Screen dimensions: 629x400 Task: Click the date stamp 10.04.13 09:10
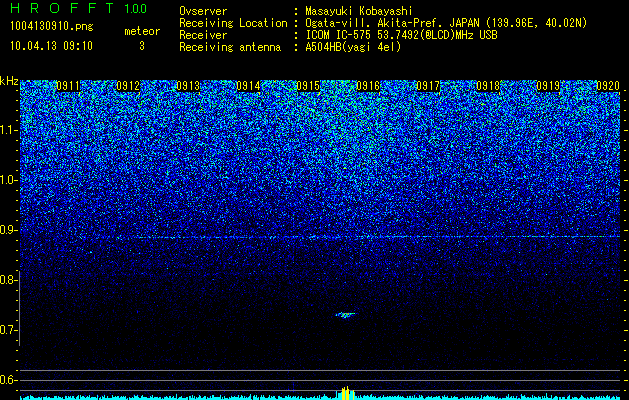pos(51,46)
